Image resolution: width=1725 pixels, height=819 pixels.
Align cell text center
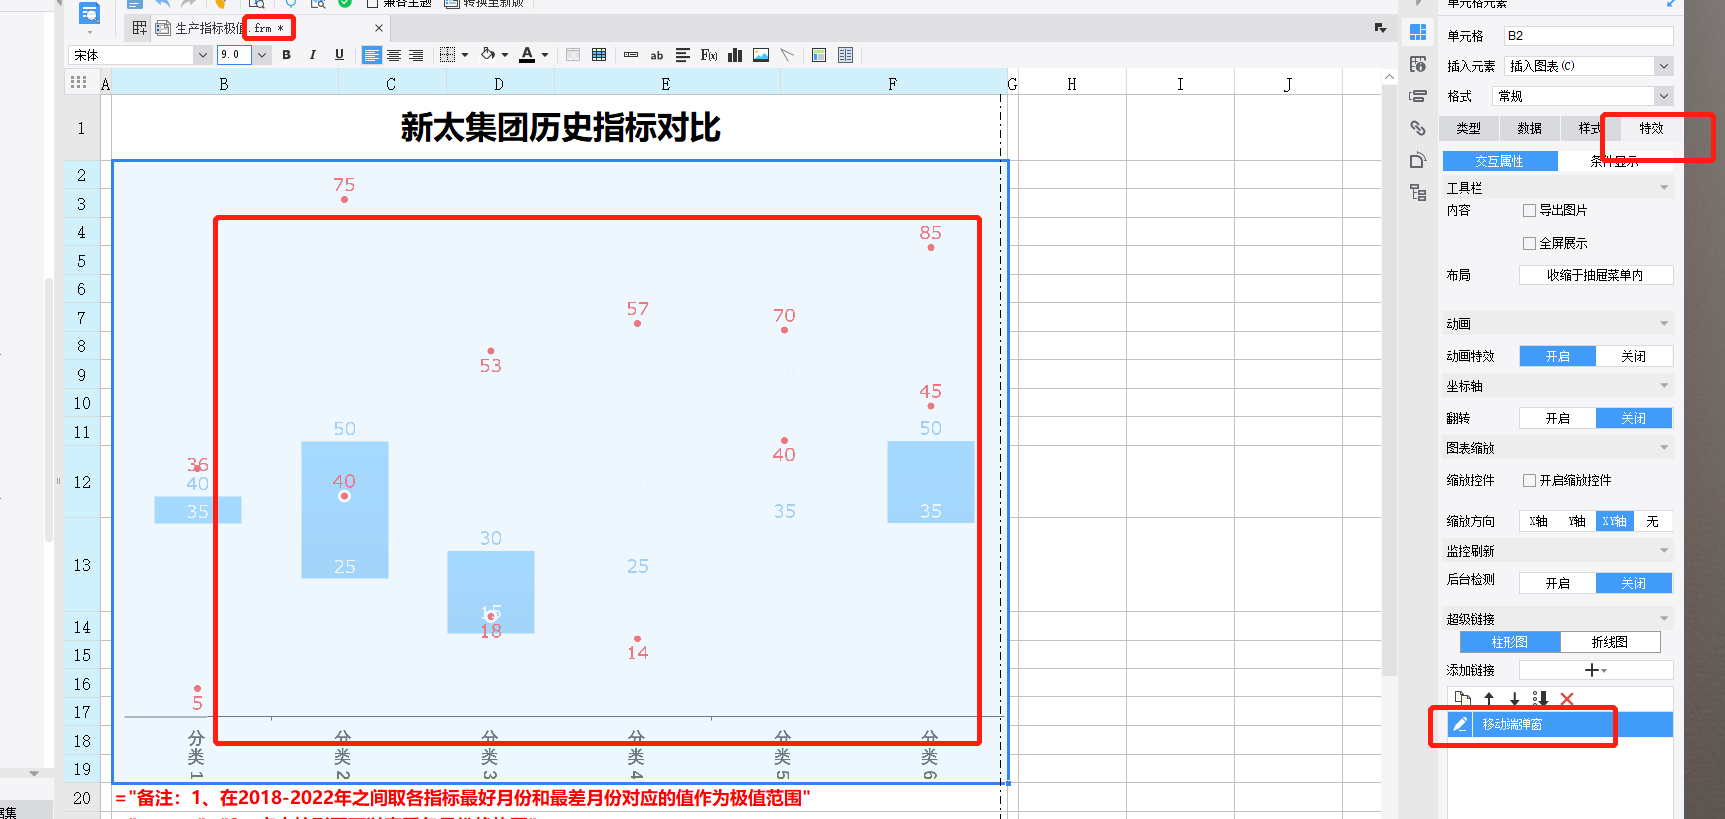(394, 55)
